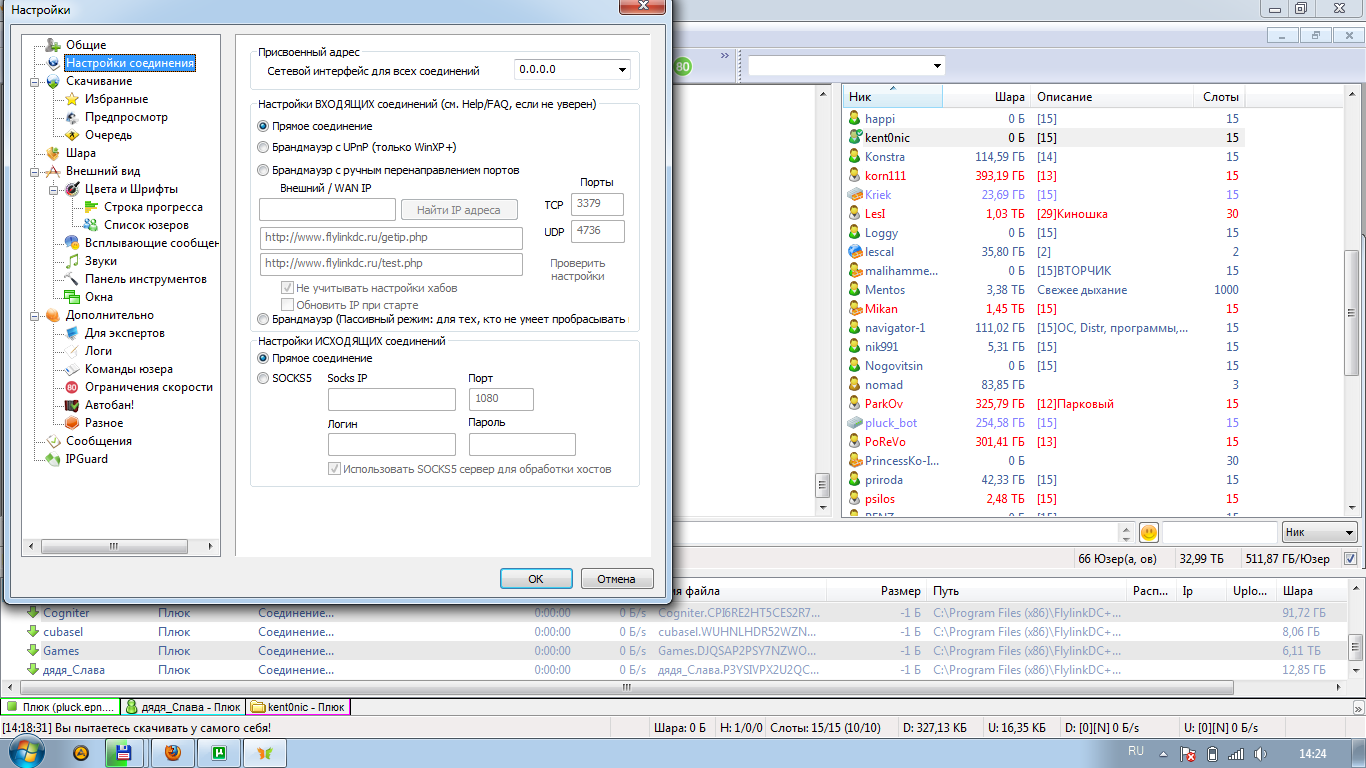Select outgoing Прямое соединение radio button
The height and width of the screenshot is (768, 1366).
point(263,358)
